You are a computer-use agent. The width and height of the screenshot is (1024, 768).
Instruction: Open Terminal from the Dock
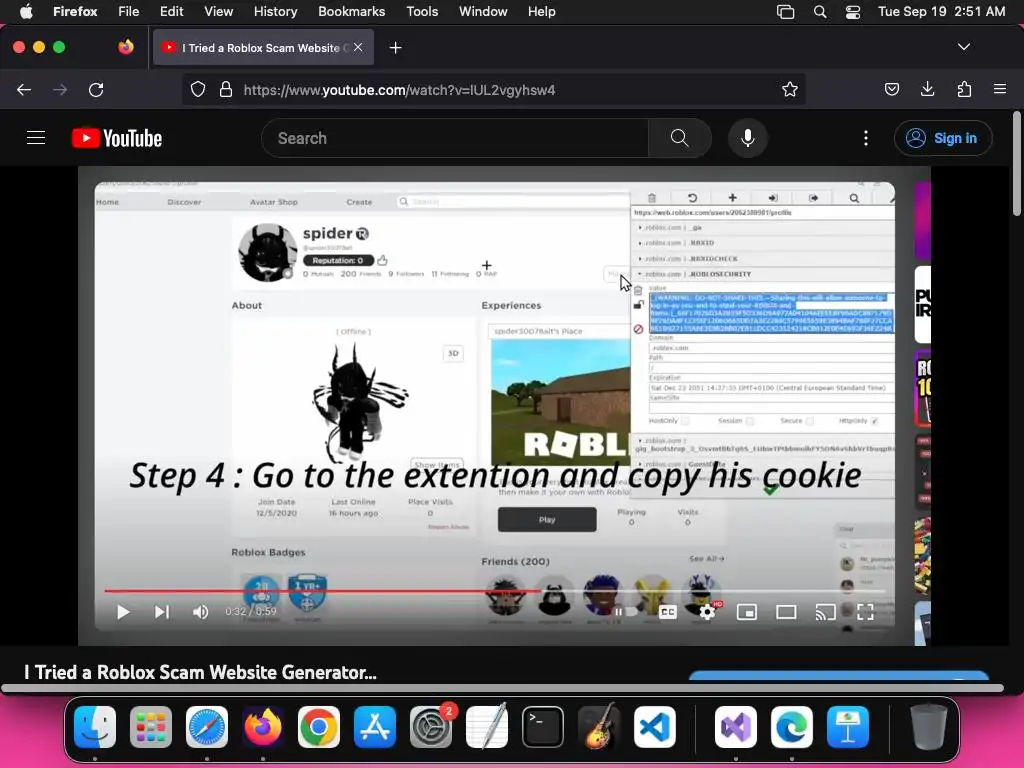pos(543,726)
